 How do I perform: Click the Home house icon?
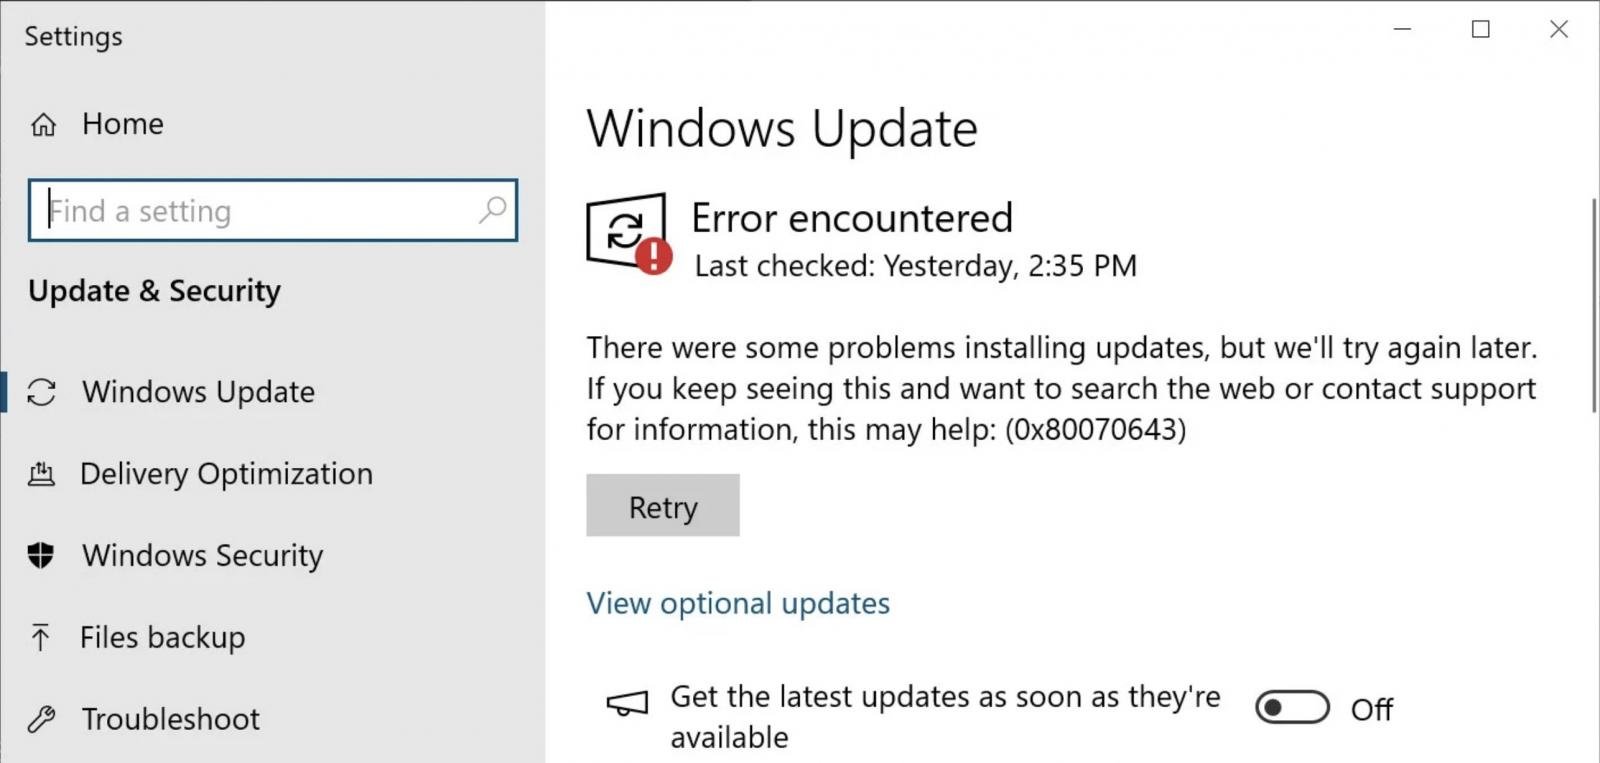[x=43, y=125]
